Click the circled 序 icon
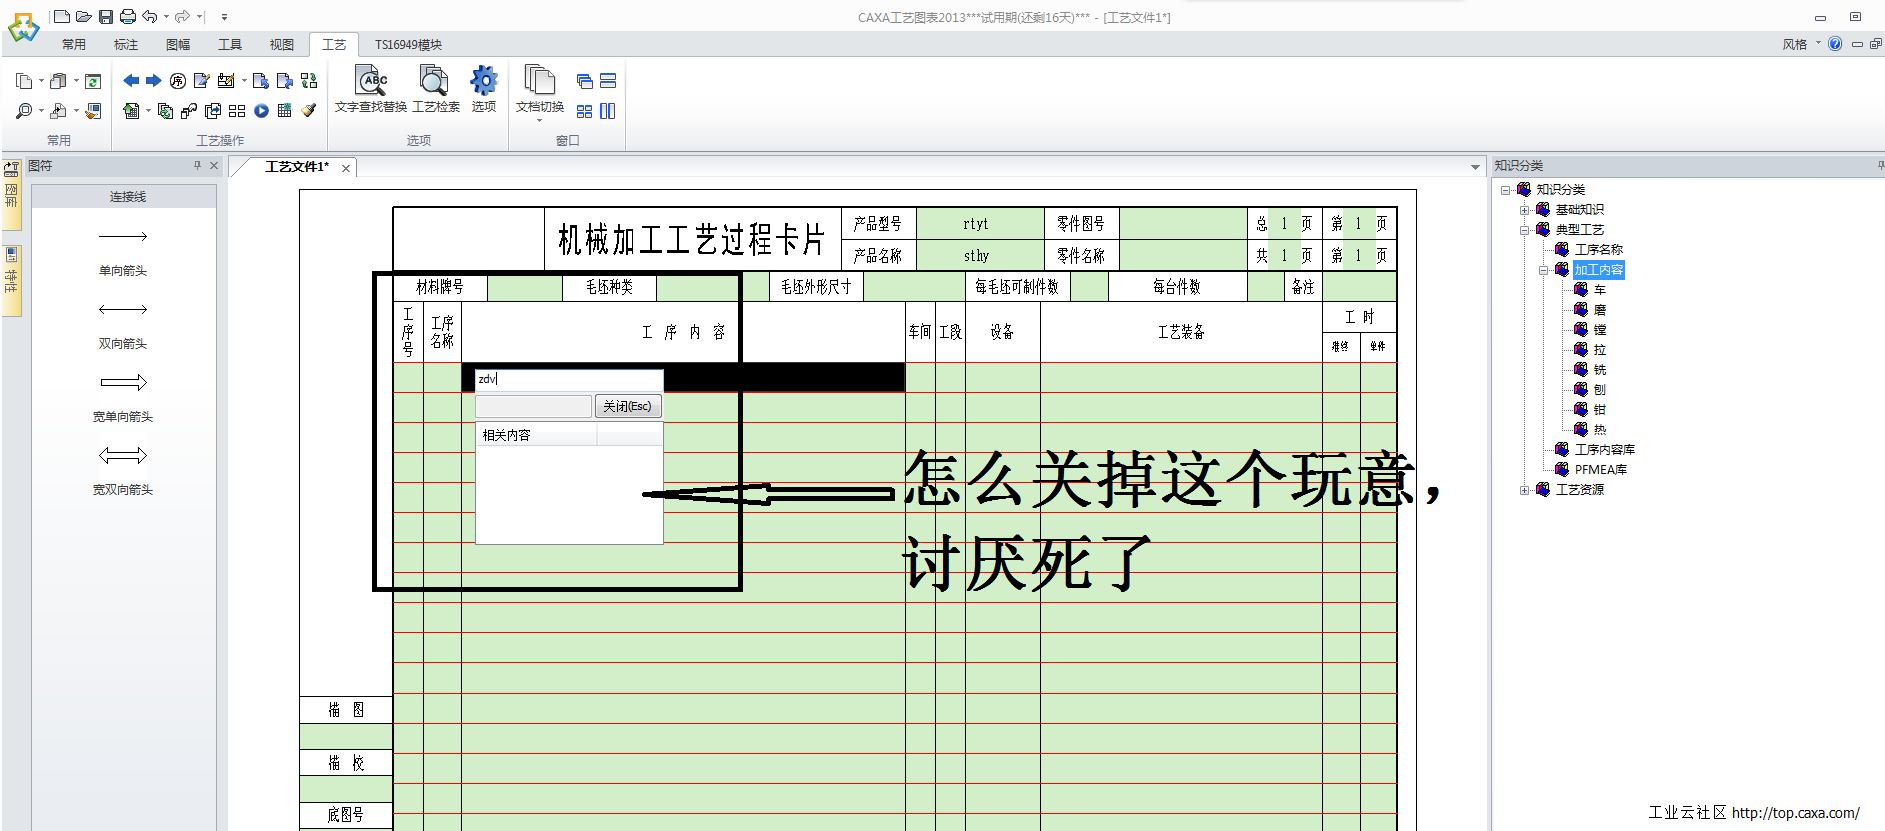The width and height of the screenshot is (1885, 831). (178, 81)
